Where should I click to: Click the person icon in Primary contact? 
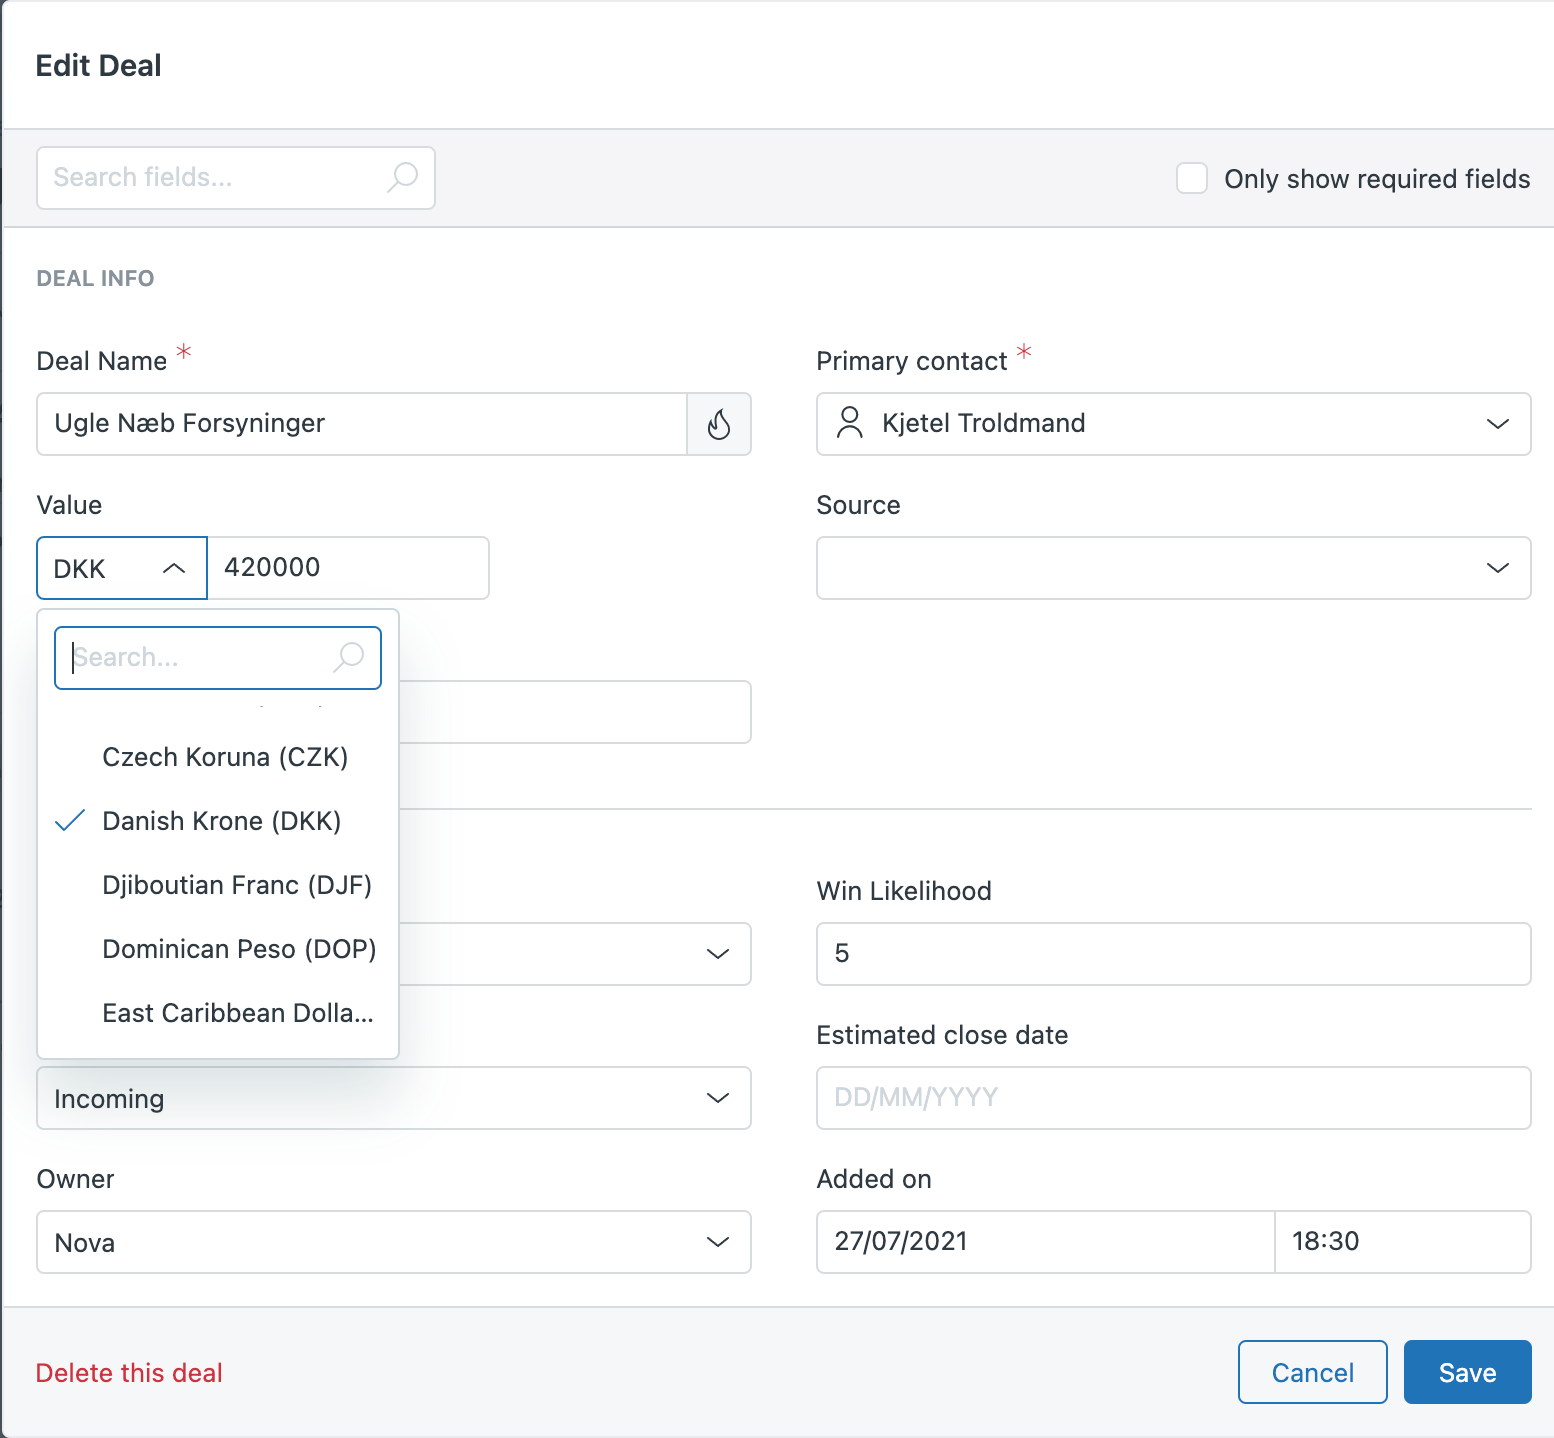coord(849,423)
